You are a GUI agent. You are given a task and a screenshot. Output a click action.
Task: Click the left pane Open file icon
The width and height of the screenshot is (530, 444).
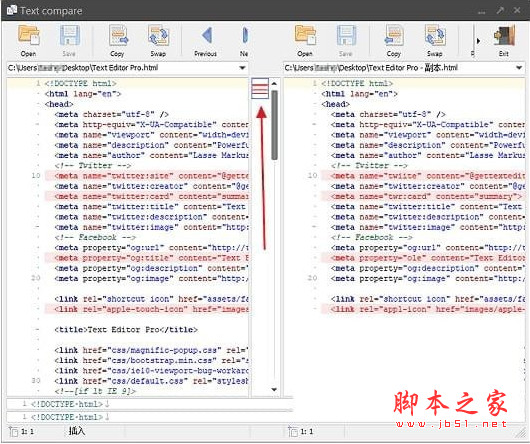[x=28, y=35]
